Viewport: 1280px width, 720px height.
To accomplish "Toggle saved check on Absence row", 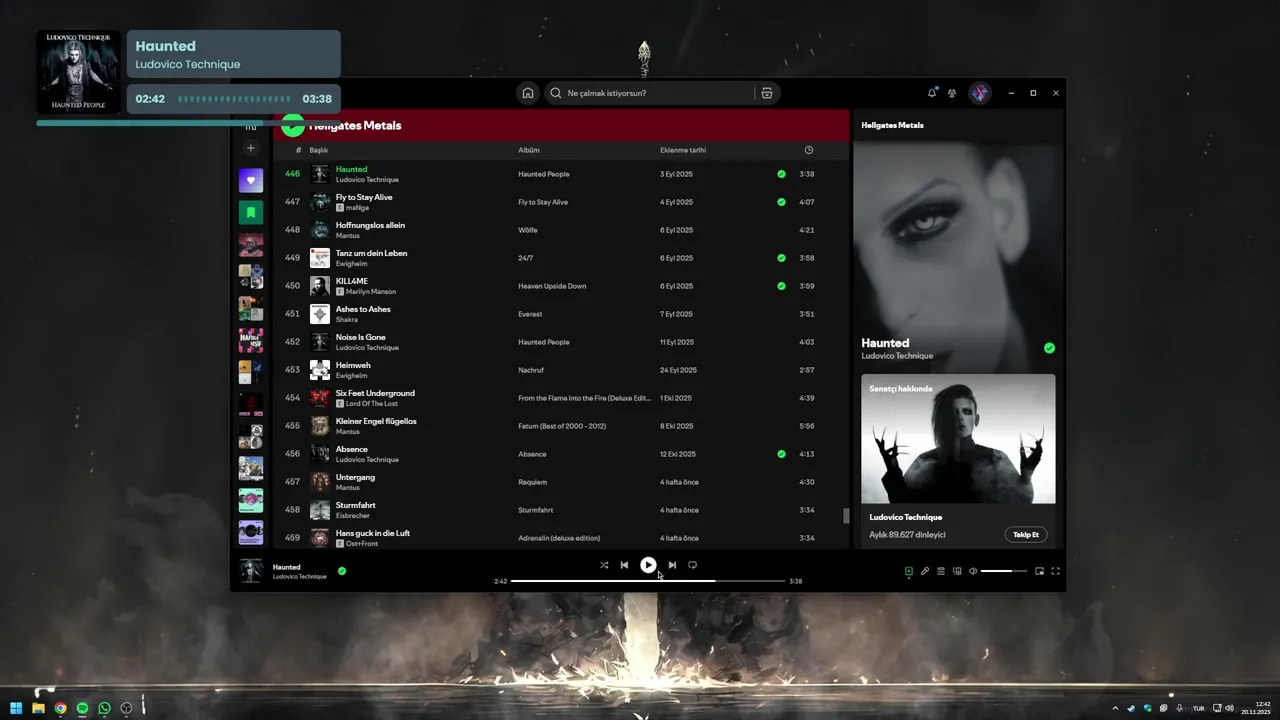I will coord(782,454).
